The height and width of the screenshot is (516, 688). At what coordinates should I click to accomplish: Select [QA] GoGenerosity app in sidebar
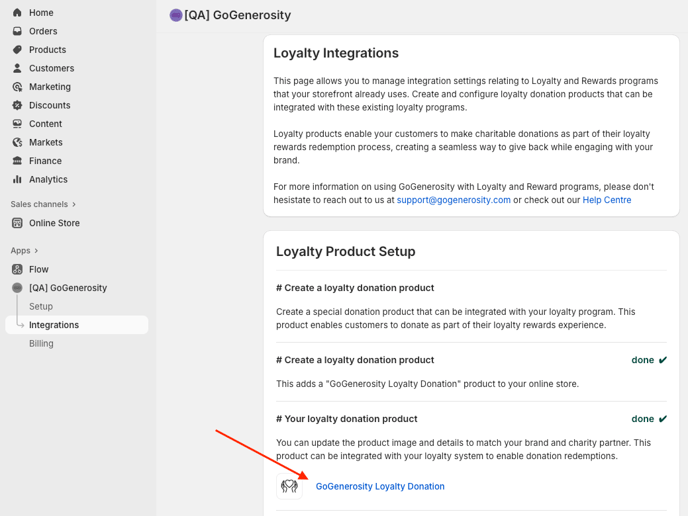pyautogui.click(x=68, y=288)
